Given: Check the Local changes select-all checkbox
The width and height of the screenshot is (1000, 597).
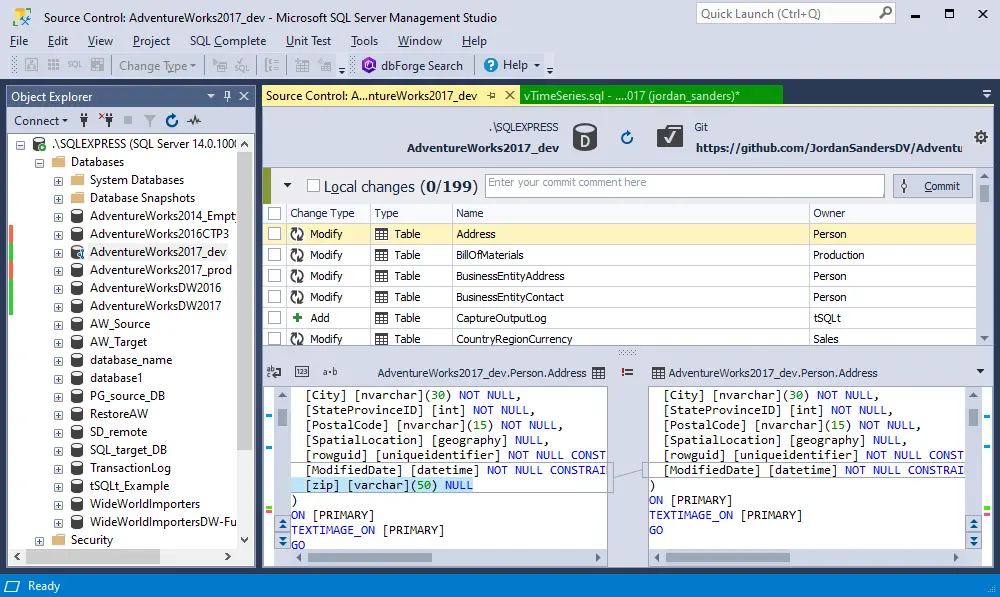Looking at the screenshot, I should [x=314, y=186].
